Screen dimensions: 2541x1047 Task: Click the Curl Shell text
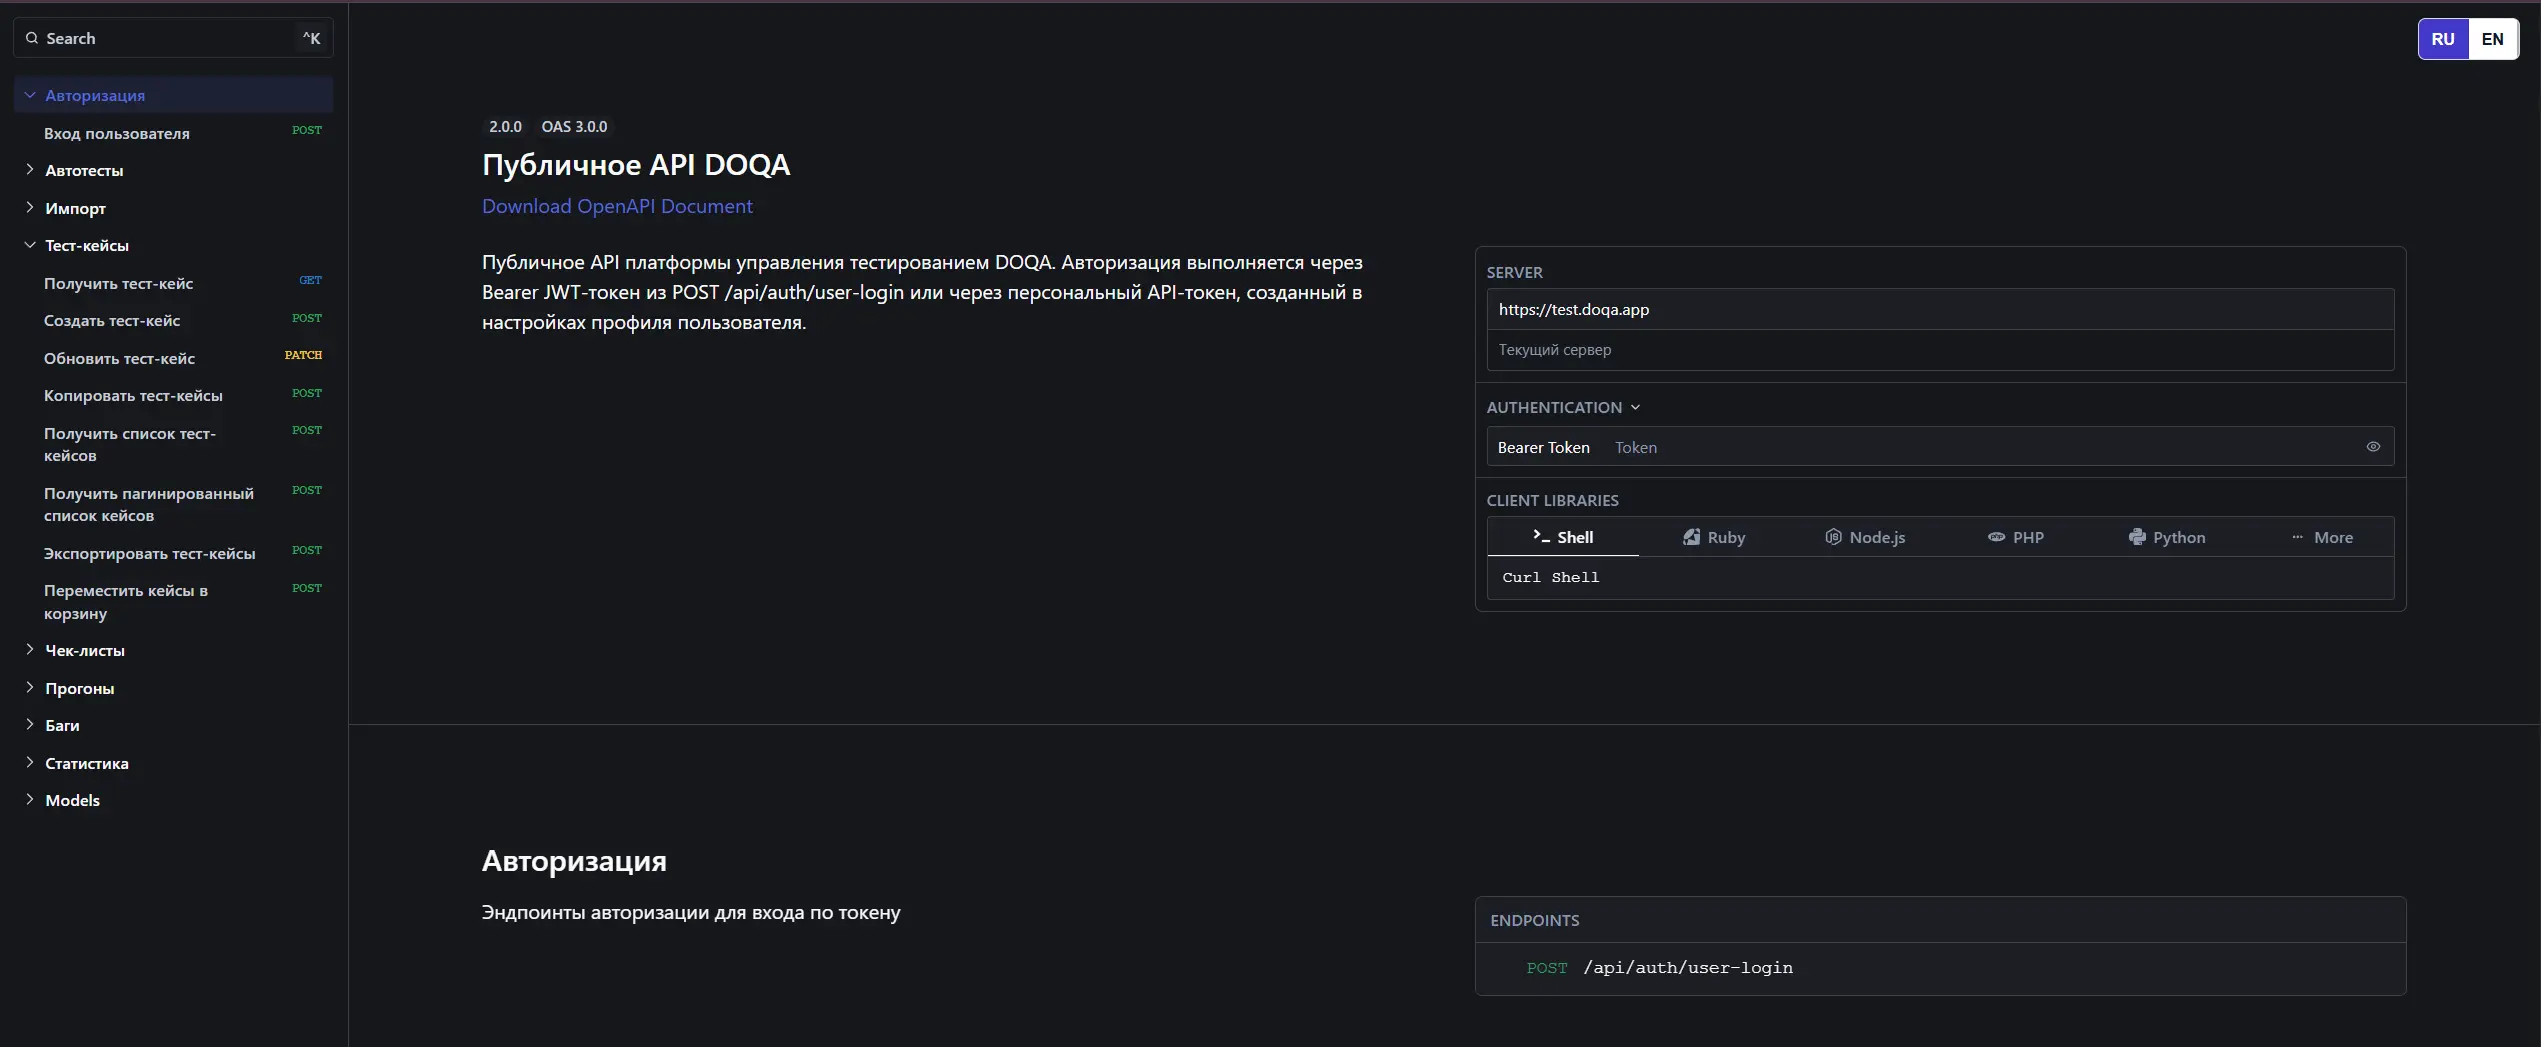(1550, 577)
